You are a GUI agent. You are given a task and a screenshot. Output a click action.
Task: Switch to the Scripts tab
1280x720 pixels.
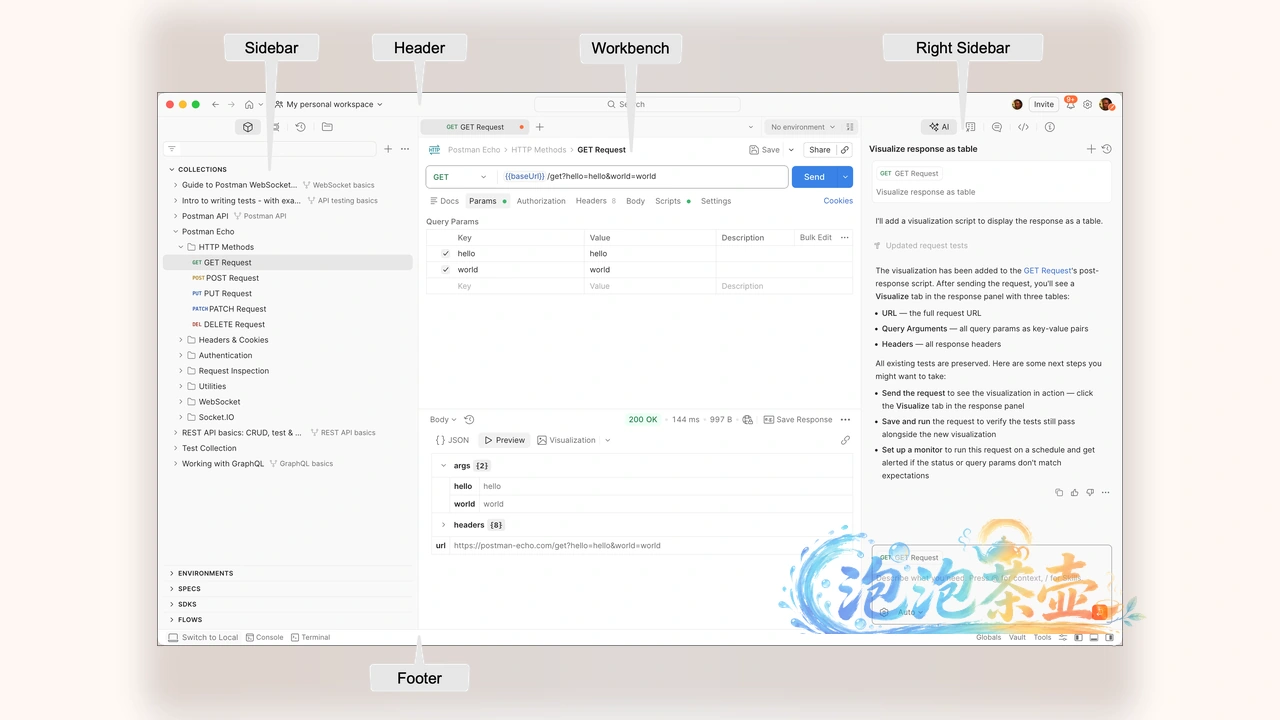coord(672,201)
